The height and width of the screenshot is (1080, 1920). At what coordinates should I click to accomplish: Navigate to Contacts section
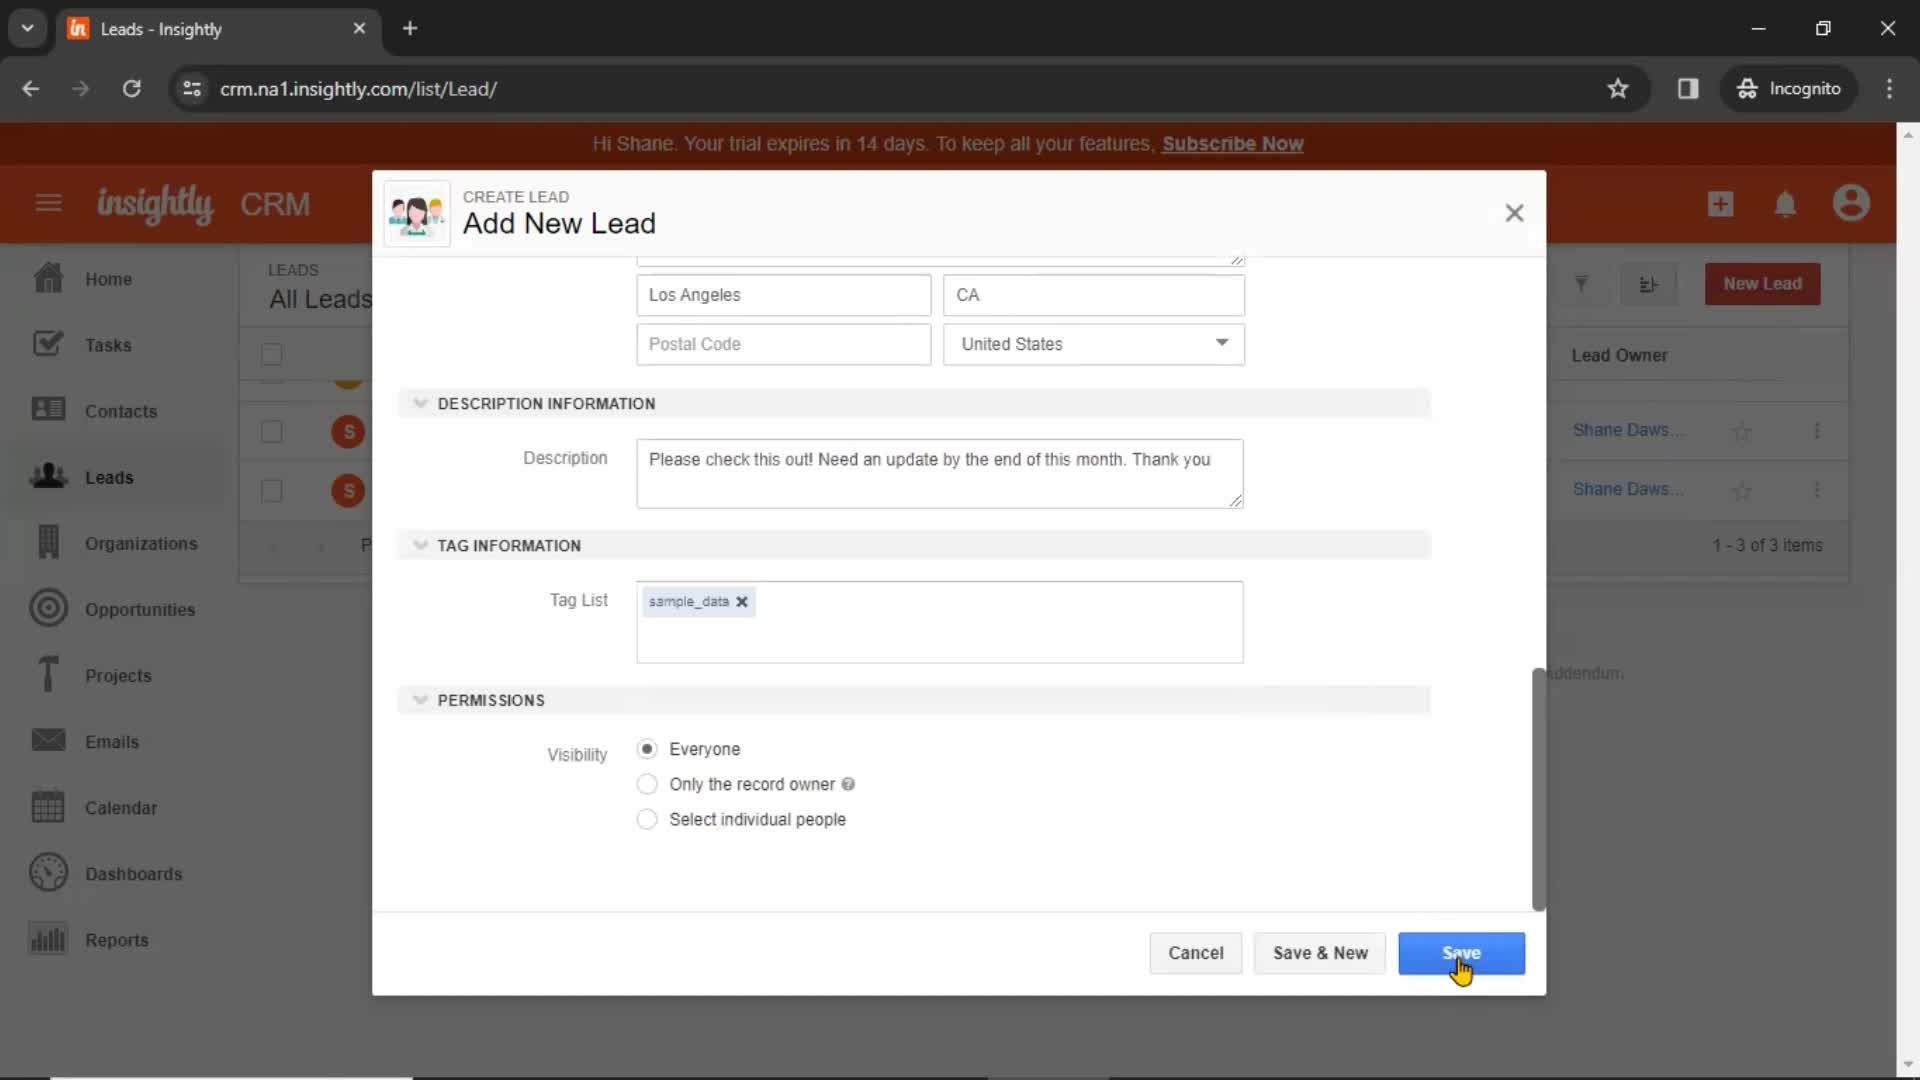(121, 411)
